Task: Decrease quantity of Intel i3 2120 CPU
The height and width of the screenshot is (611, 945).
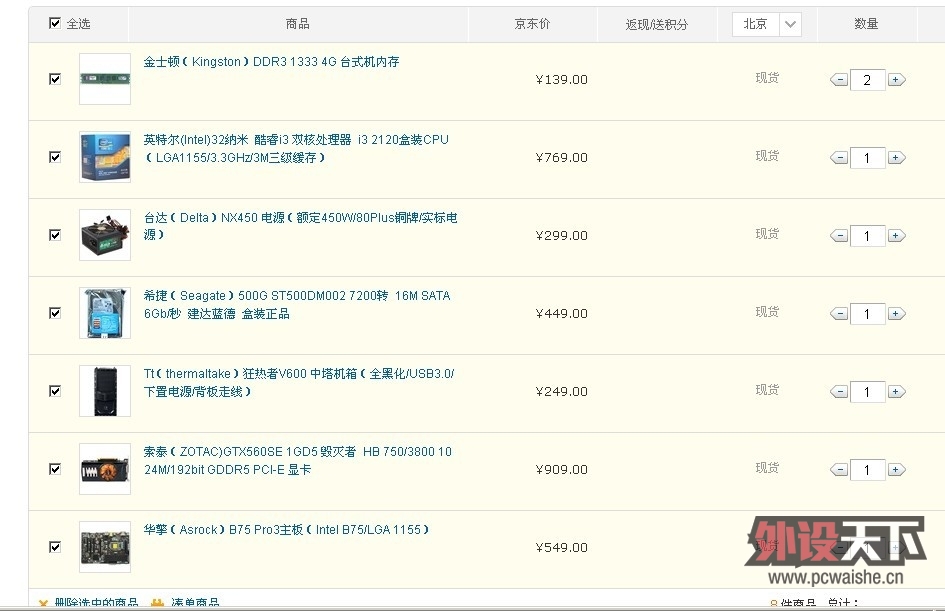Action: (x=839, y=158)
